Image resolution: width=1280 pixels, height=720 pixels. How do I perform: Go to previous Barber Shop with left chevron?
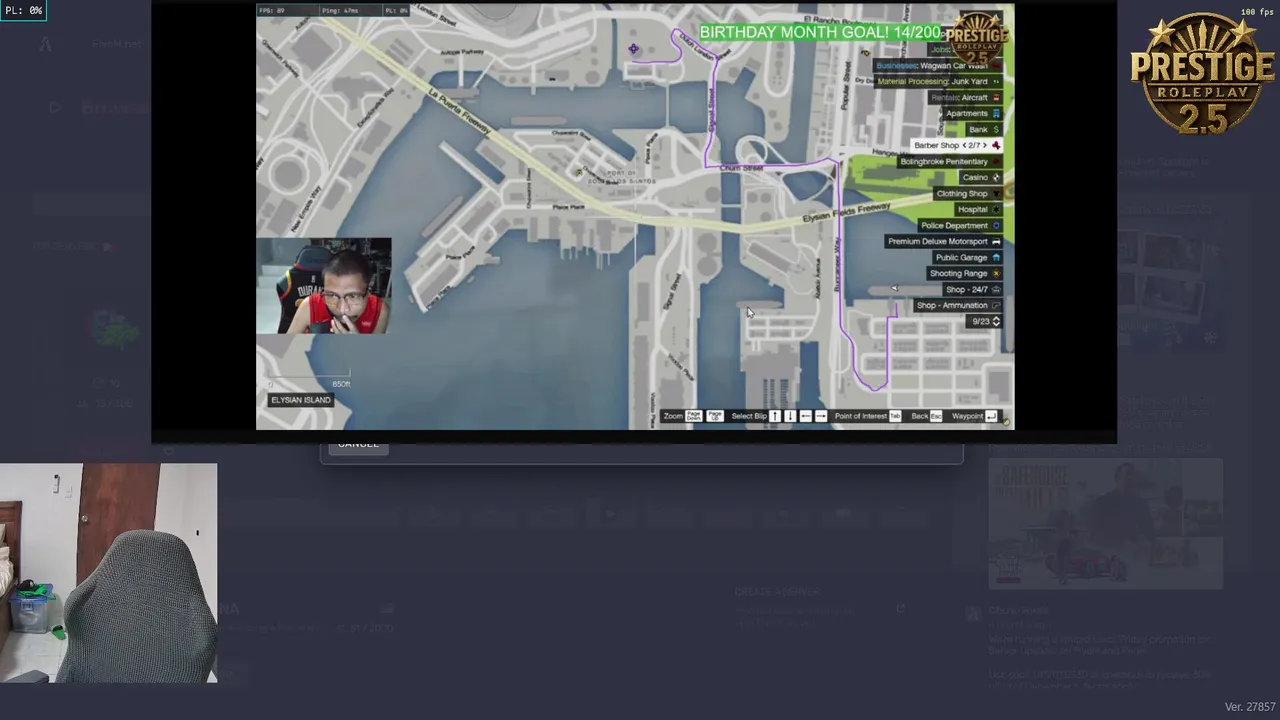pyautogui.click(x=964, y=145)
